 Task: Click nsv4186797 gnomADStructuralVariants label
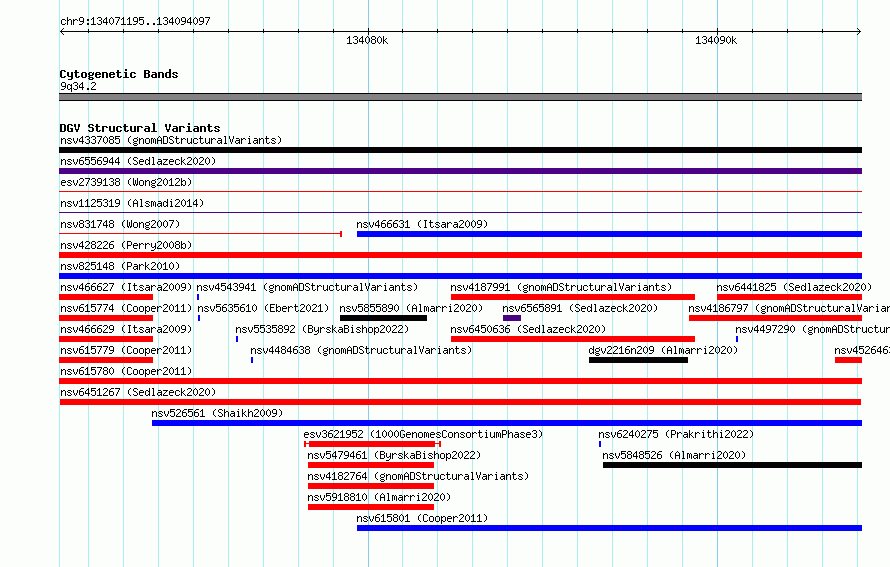coord(789,308)
